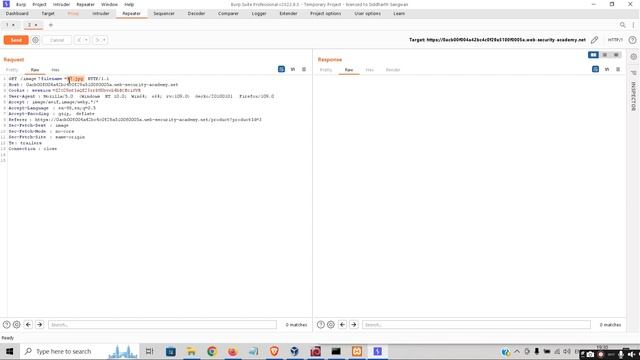
Task: Select side-by-side layout view
Action: (x=593, y=55)
